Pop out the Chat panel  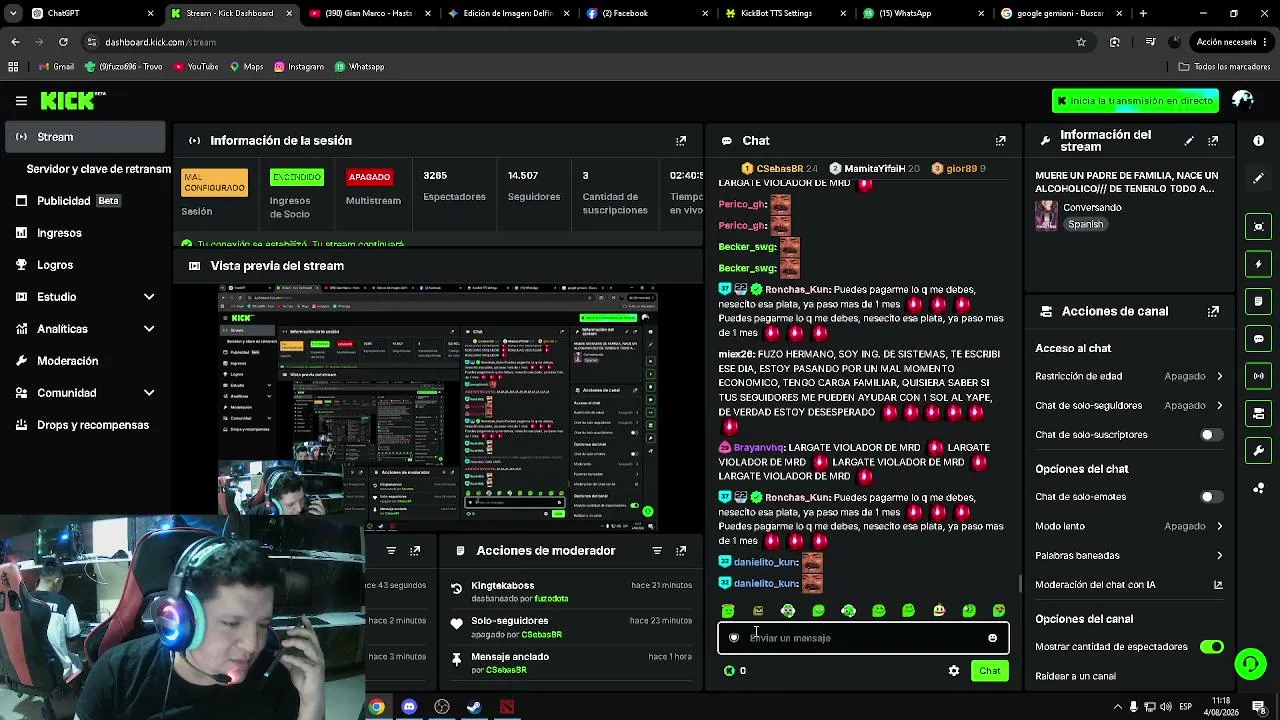click(x=1000, y=141)
